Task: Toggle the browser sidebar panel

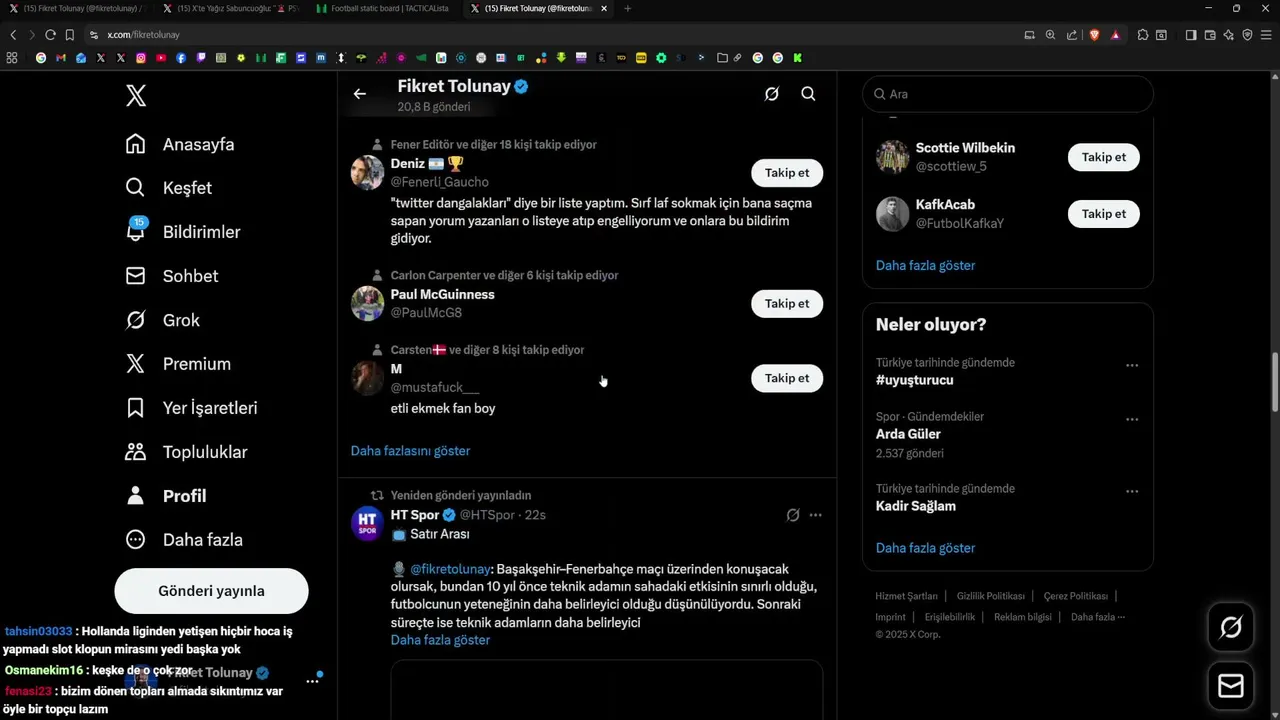Action: (1191, 35)
